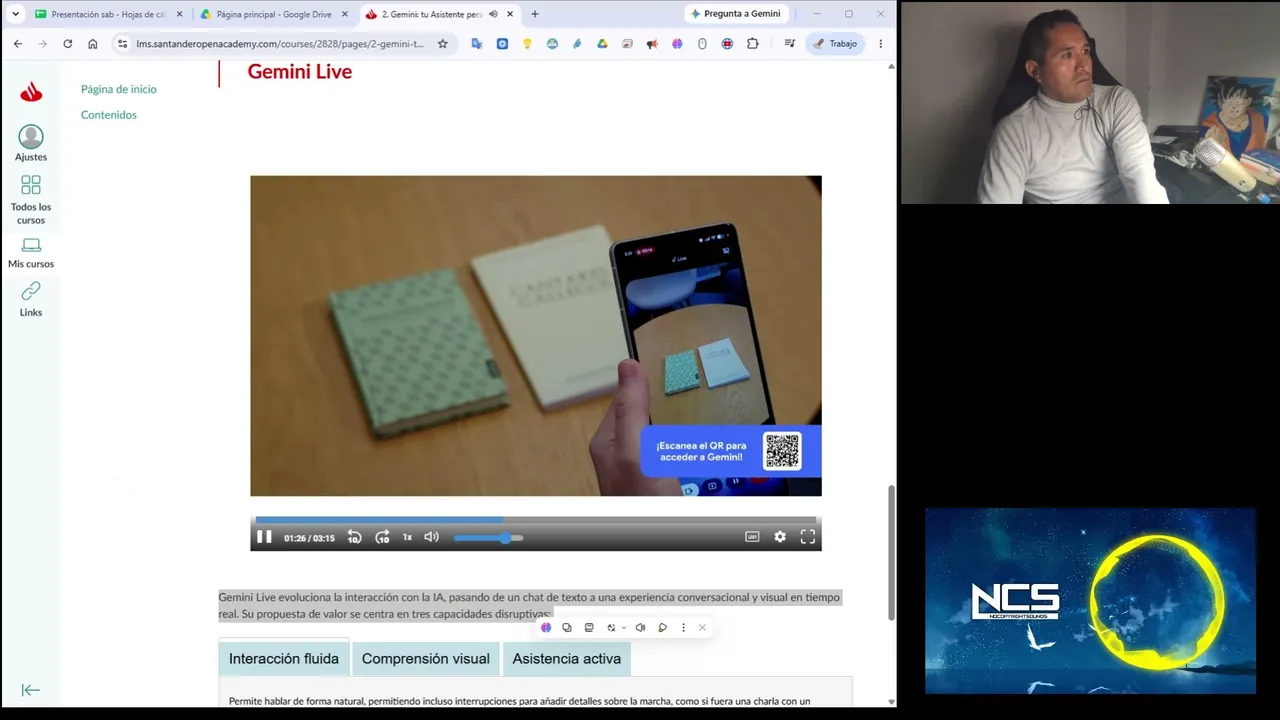Open the Google Translate extension
The width and height of the screenshot is (1280, 720).
pyautogui.click(x=477, y=44)
